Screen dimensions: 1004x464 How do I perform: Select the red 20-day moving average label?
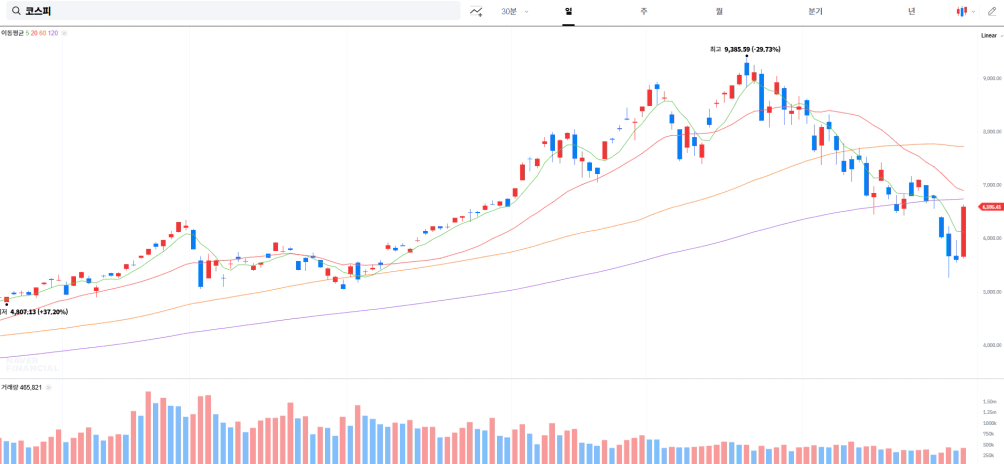pos(34,33)
